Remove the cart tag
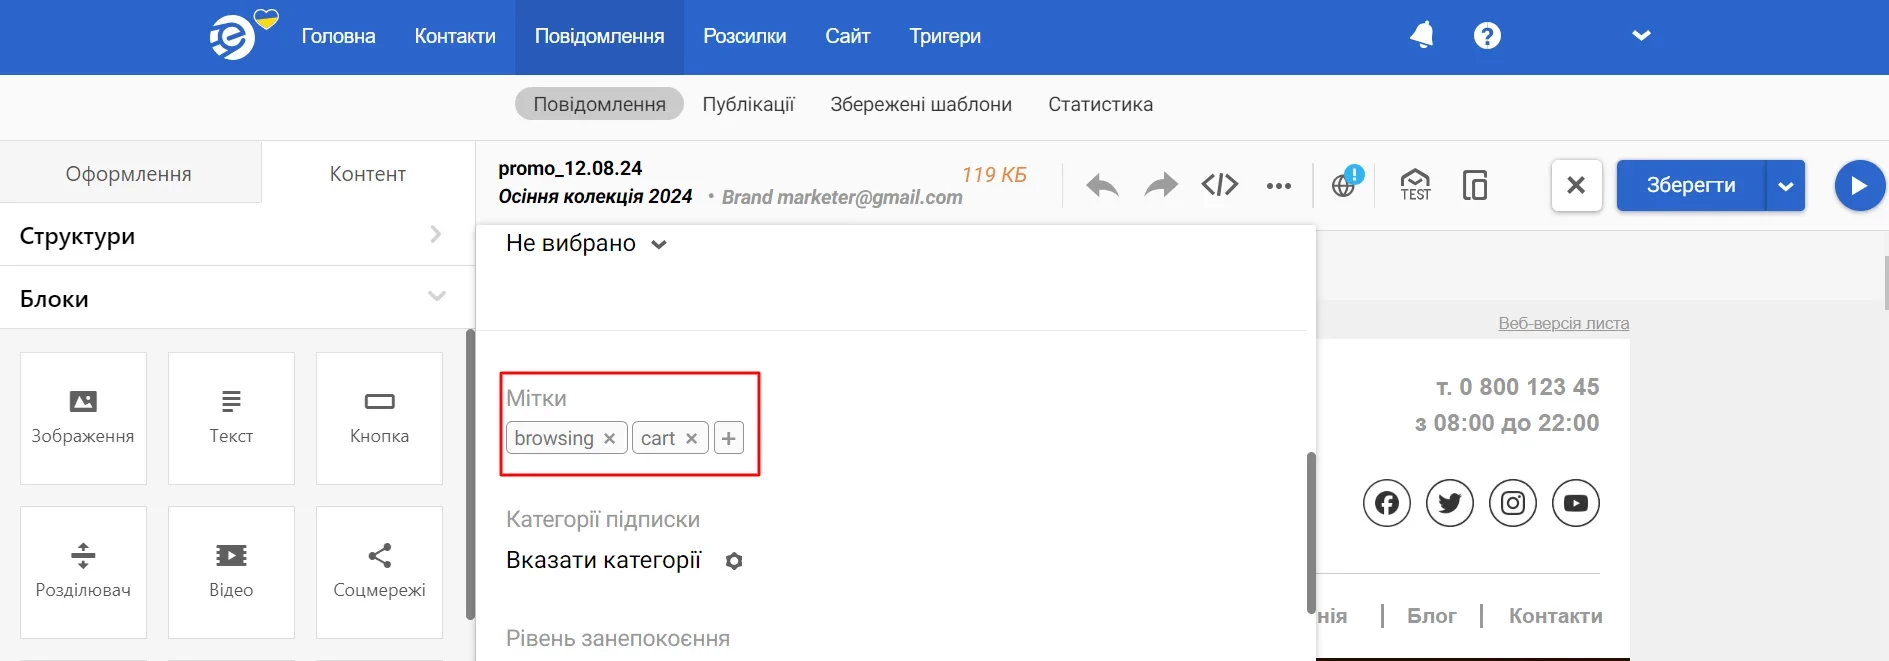This screenshot has height=661, width=1889. click(691, 438)
